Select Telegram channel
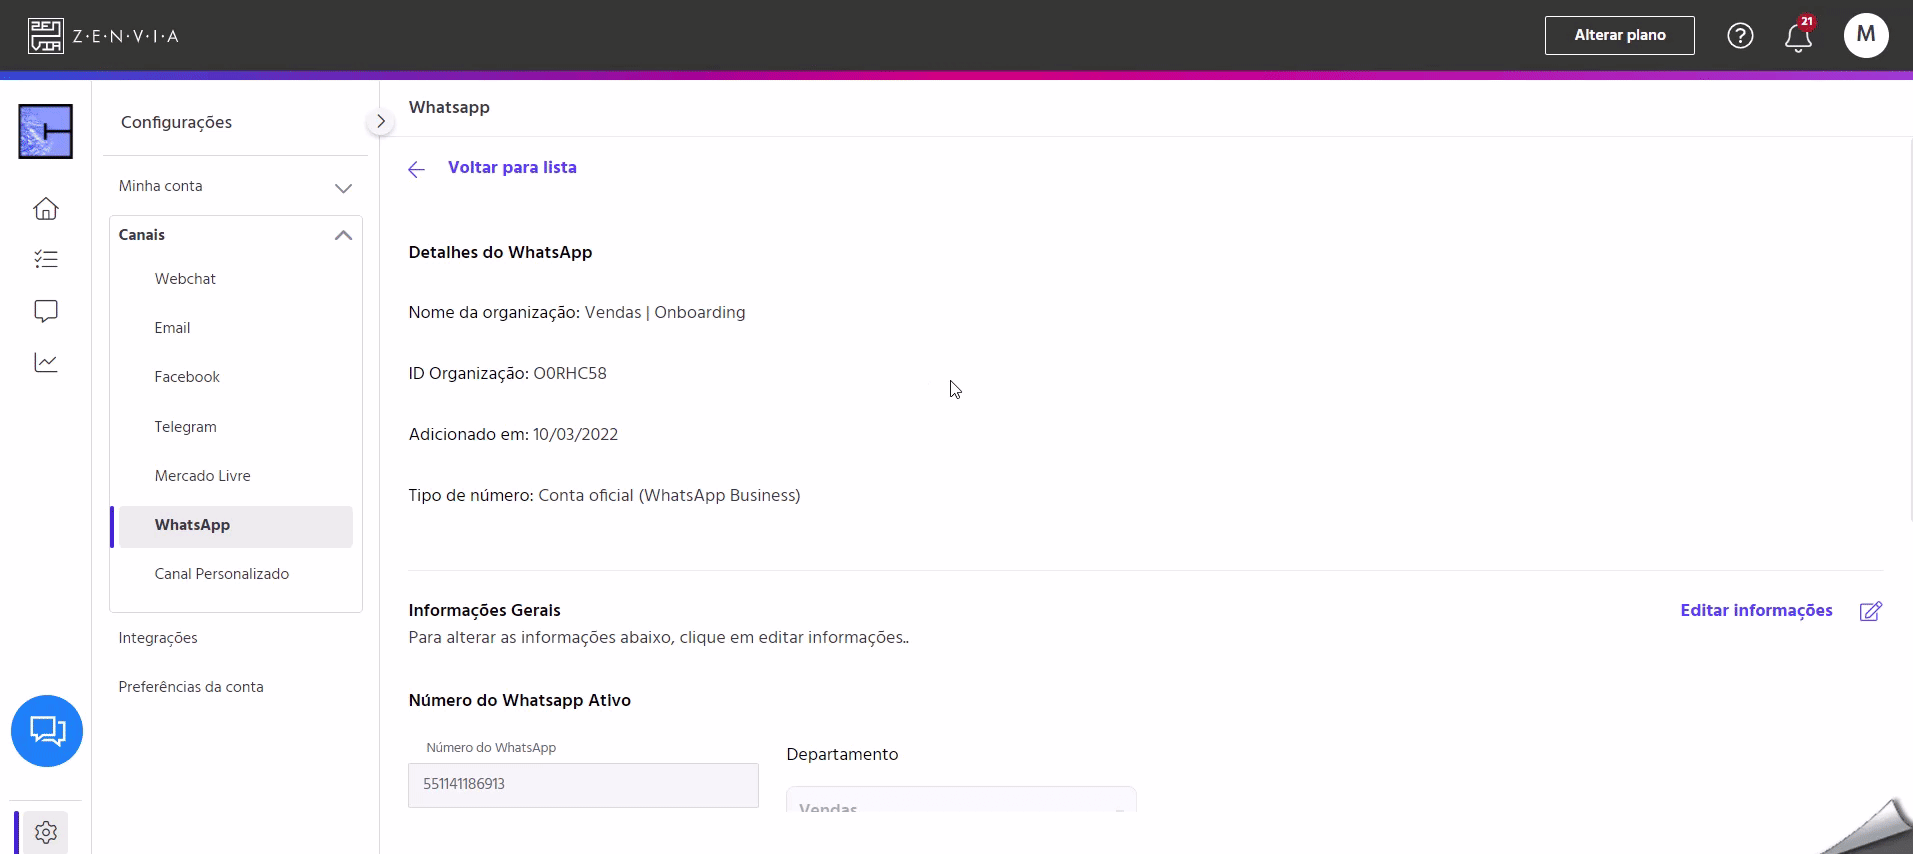 click(x=185, y=427)
